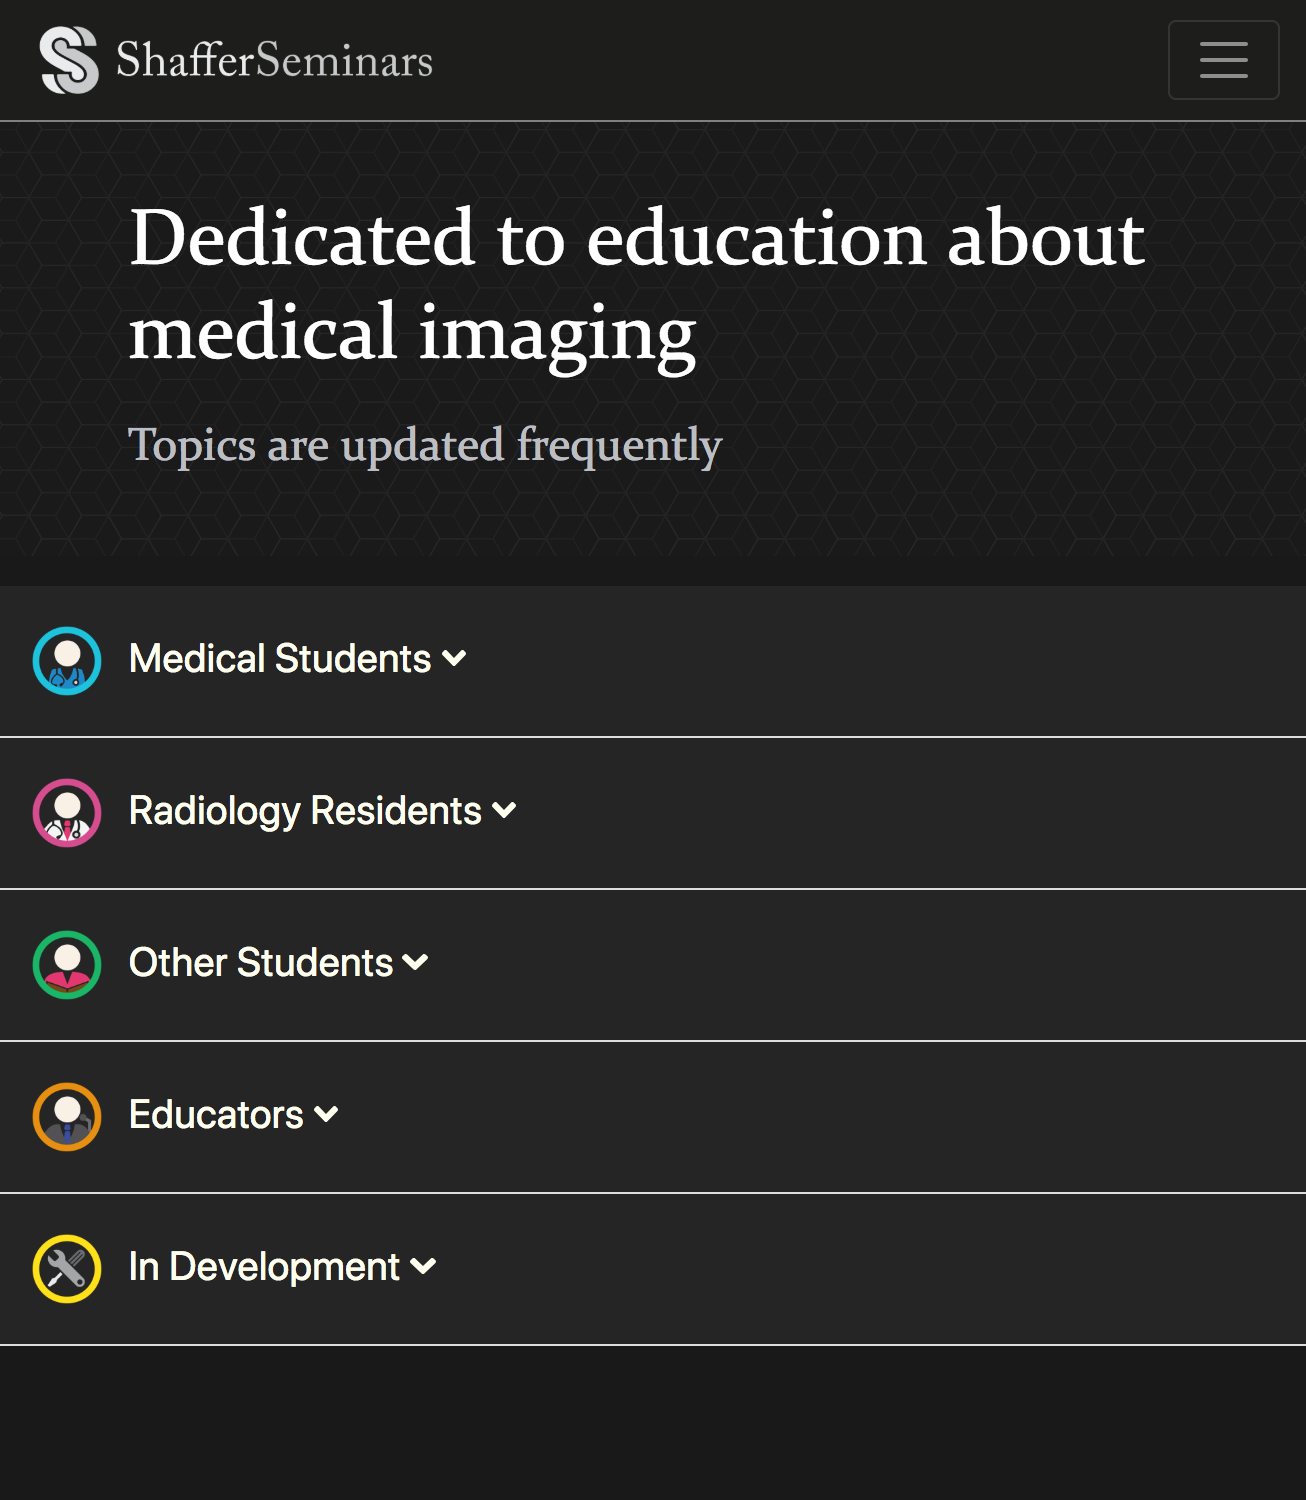This screenshot has width=1306, height=1500.
Task: Expand the Other Students chevron
Action: 415,963
